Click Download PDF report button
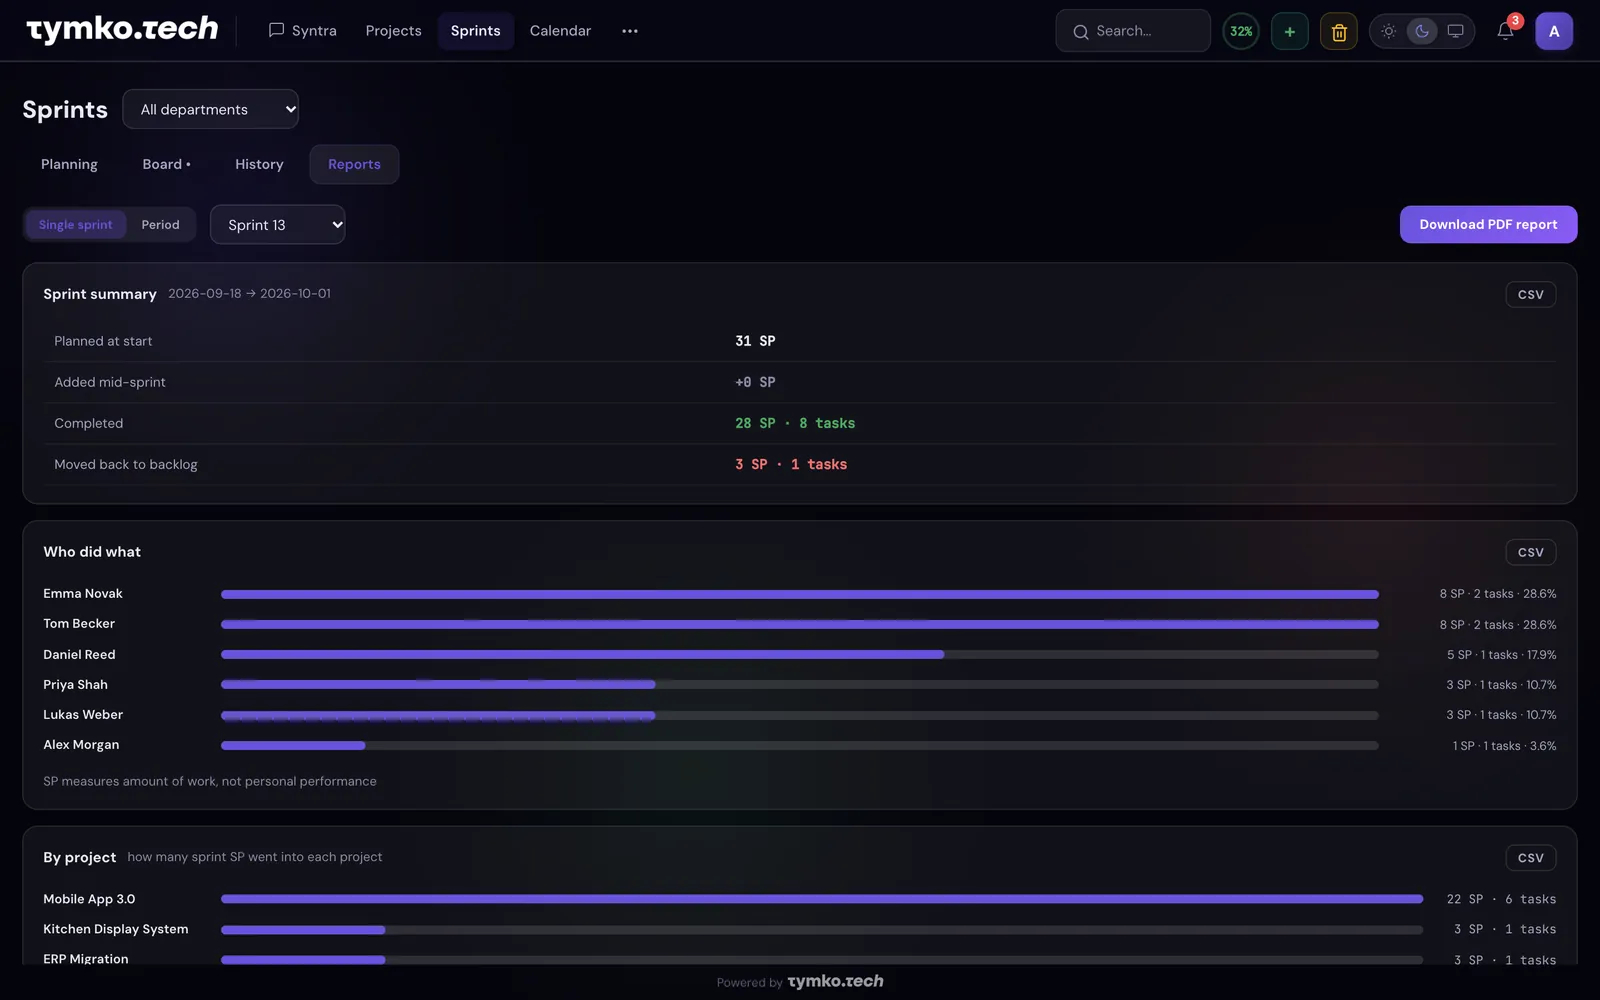The width and height of the screenshot is (1600, 1000). [1488, 225]
